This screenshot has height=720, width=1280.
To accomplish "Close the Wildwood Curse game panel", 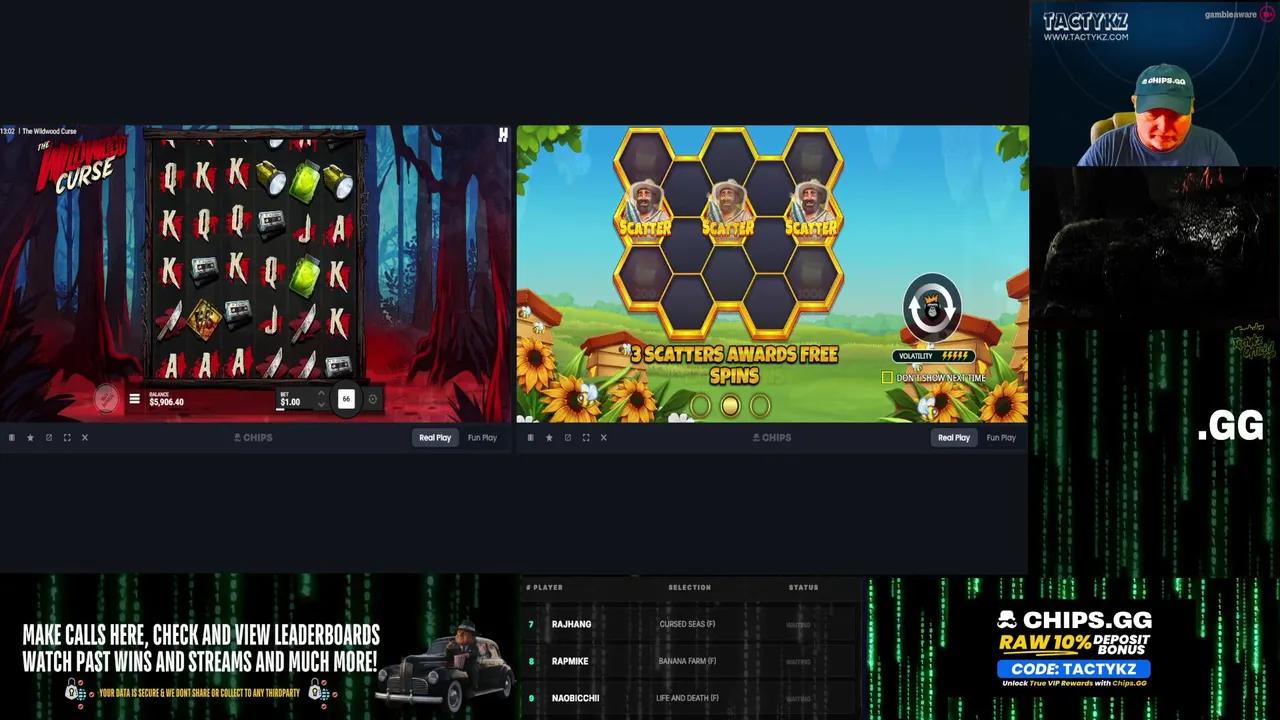I will point(85,437).
